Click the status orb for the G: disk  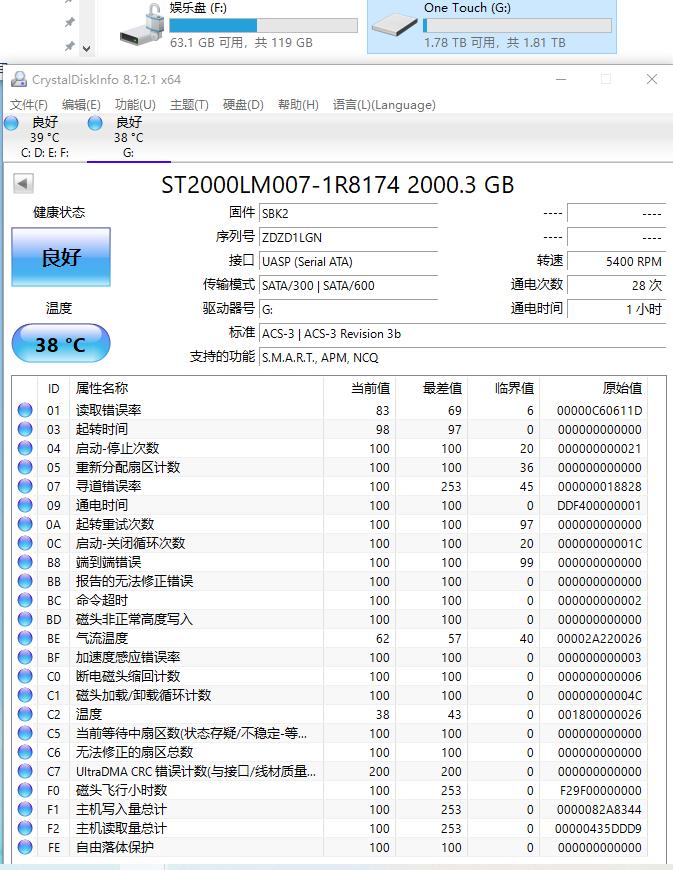coord(95,123)
